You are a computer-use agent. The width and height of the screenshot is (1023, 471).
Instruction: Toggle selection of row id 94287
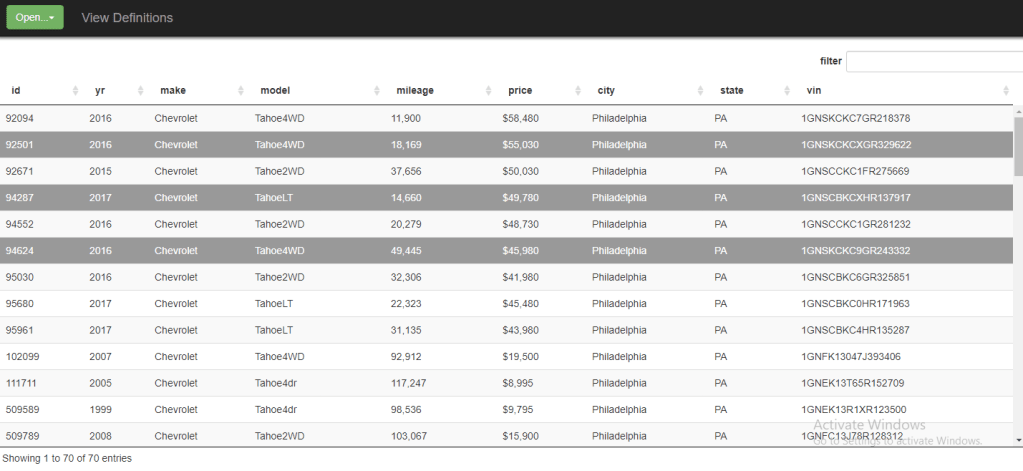click(x=400, y=198)
